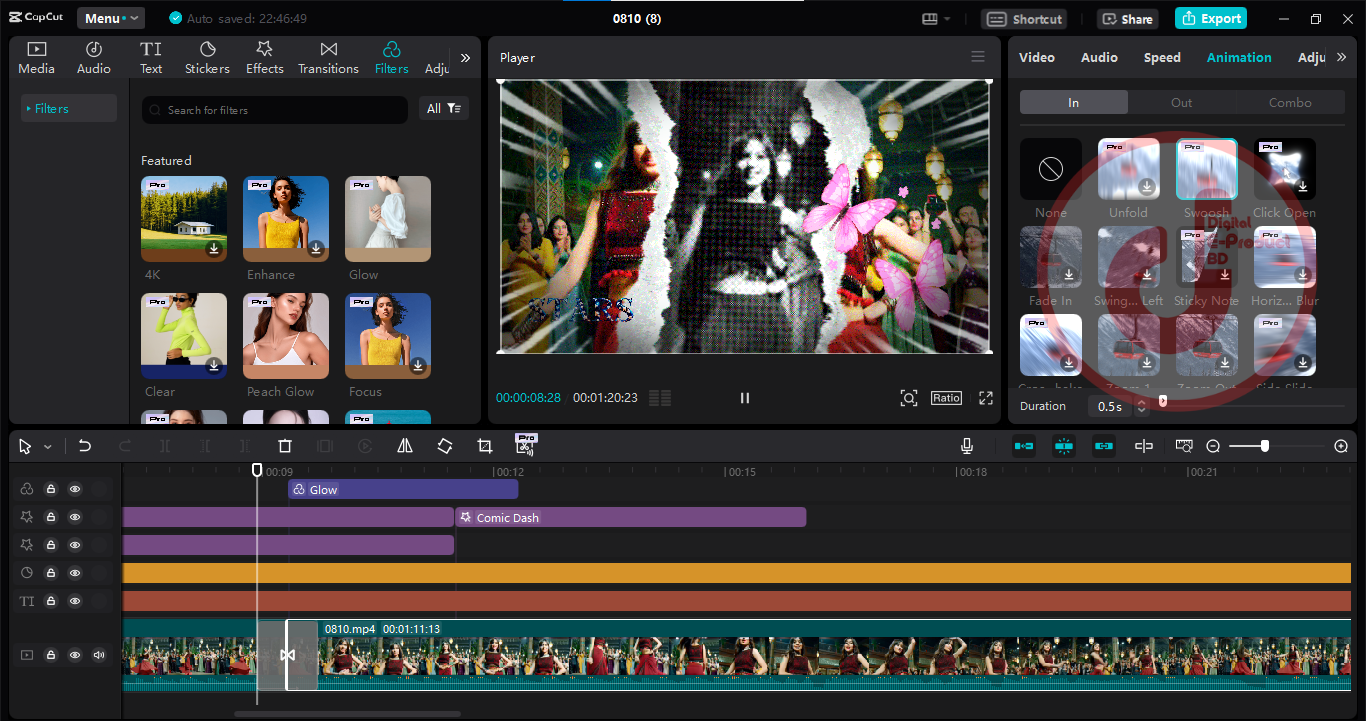The width and height of the screenshot is (1366, 726).
Task: Select the Unfold animation
Action: click(1129, 169)
